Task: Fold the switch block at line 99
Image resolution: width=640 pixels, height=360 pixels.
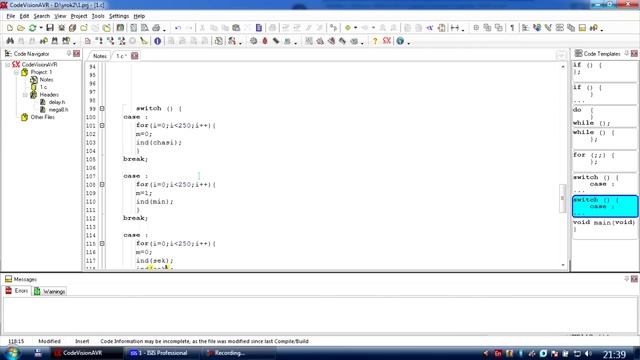Action: 102,109
